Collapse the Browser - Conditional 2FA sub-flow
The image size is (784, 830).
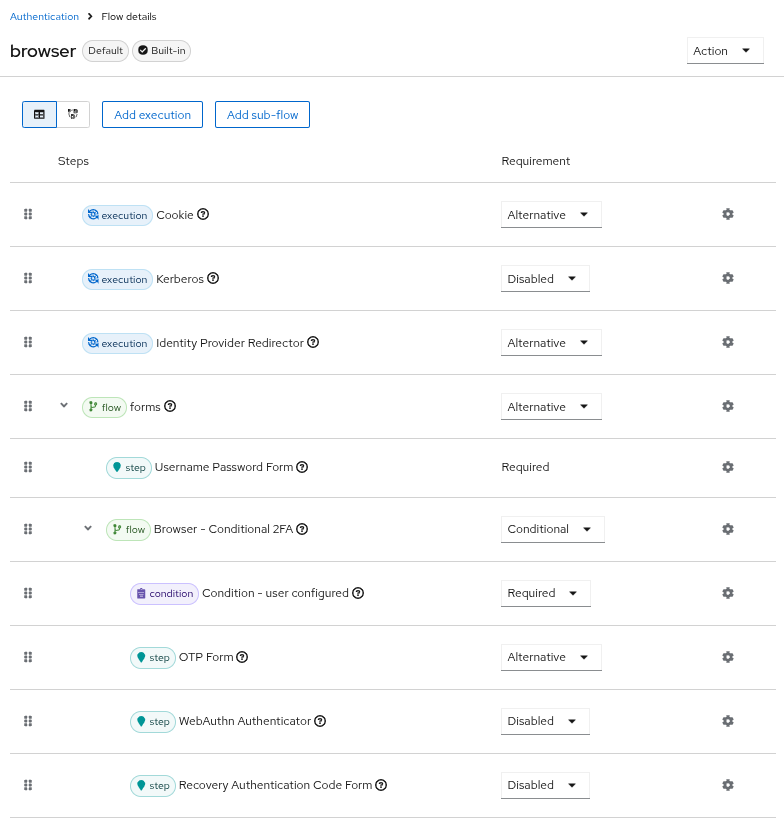coord(88,529)
